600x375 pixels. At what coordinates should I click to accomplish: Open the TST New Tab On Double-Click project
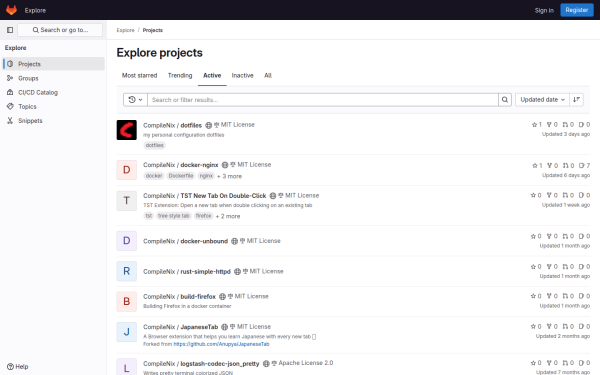pos(205,196)
